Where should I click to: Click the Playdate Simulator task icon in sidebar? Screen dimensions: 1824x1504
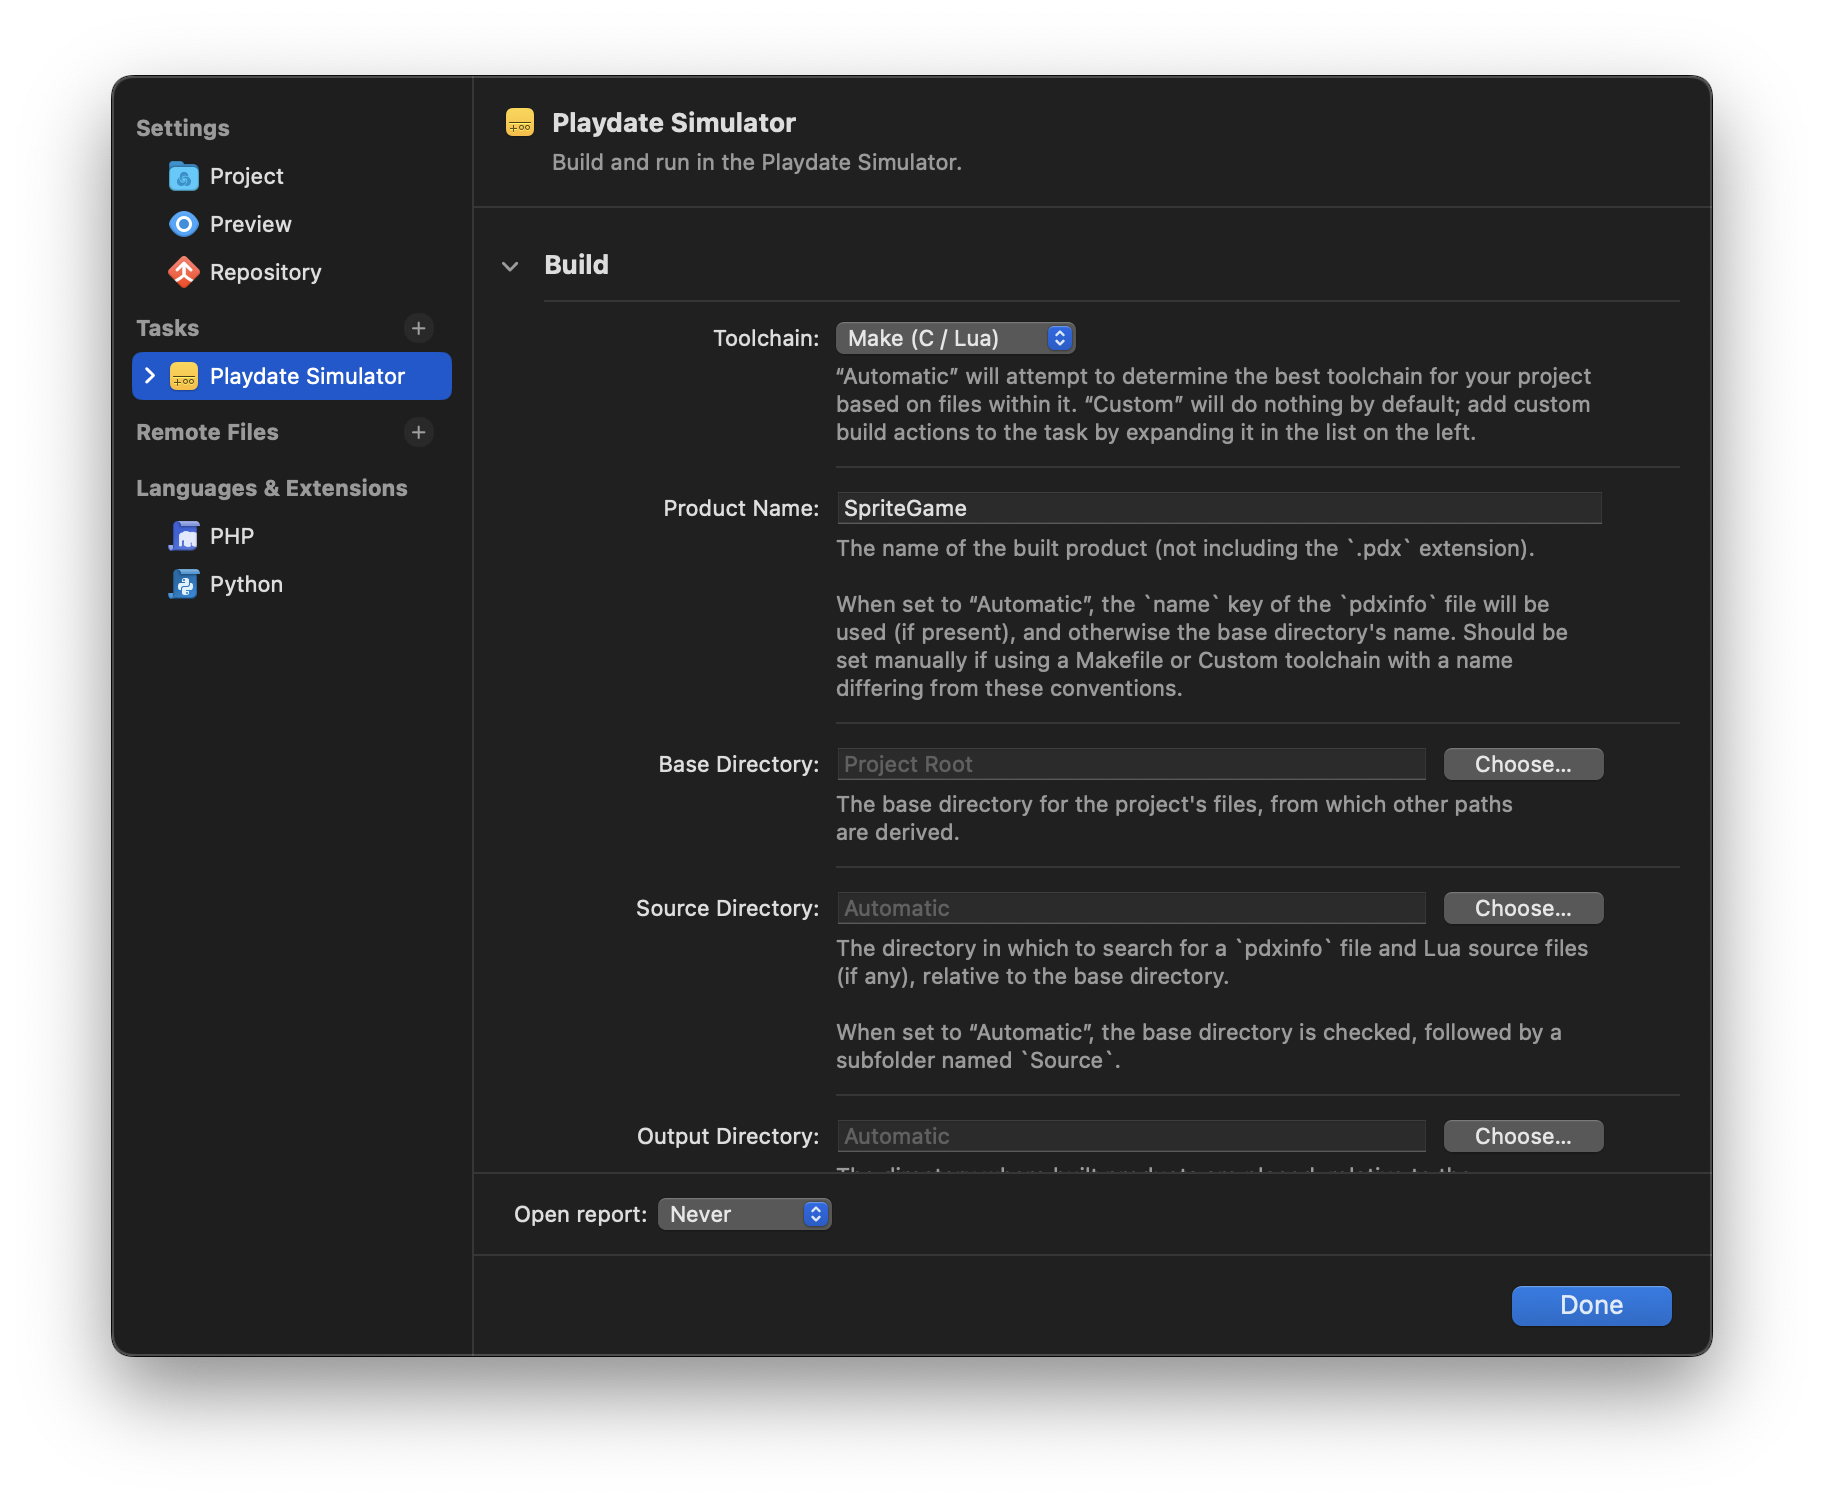tap(184, 376)
